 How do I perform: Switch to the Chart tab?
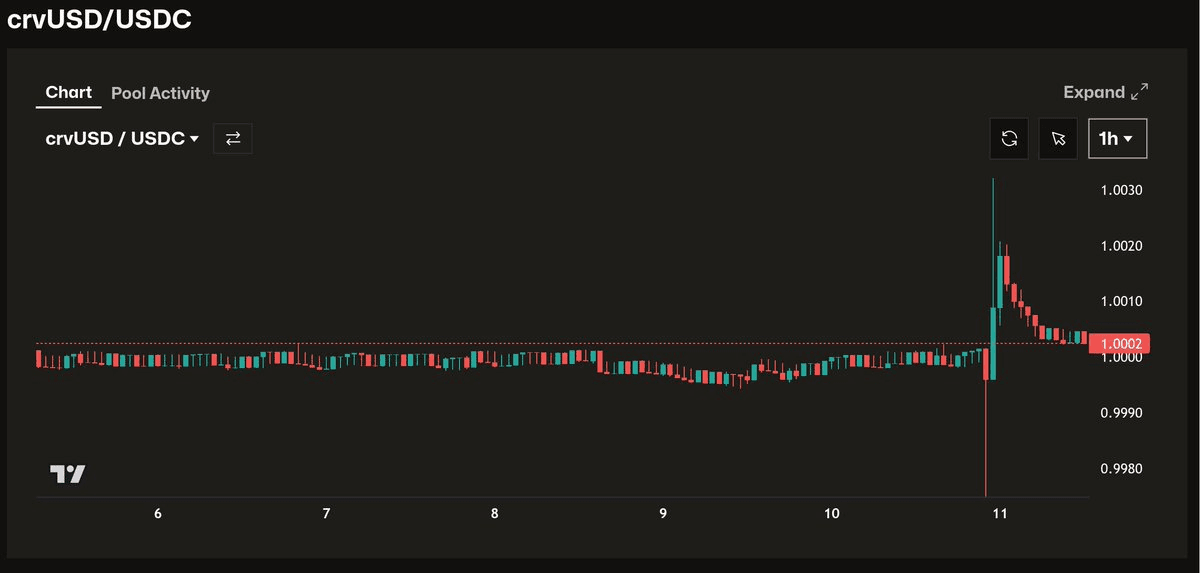(x=69, y=92)
